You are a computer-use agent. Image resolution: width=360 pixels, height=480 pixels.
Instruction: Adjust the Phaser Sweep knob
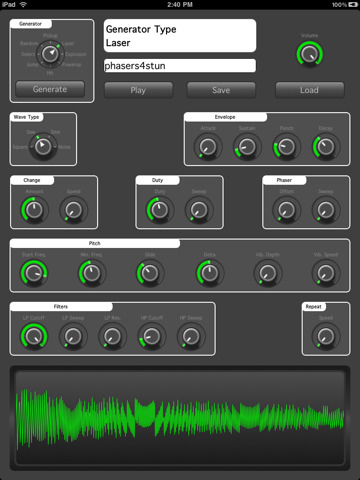tap(326, 210)
